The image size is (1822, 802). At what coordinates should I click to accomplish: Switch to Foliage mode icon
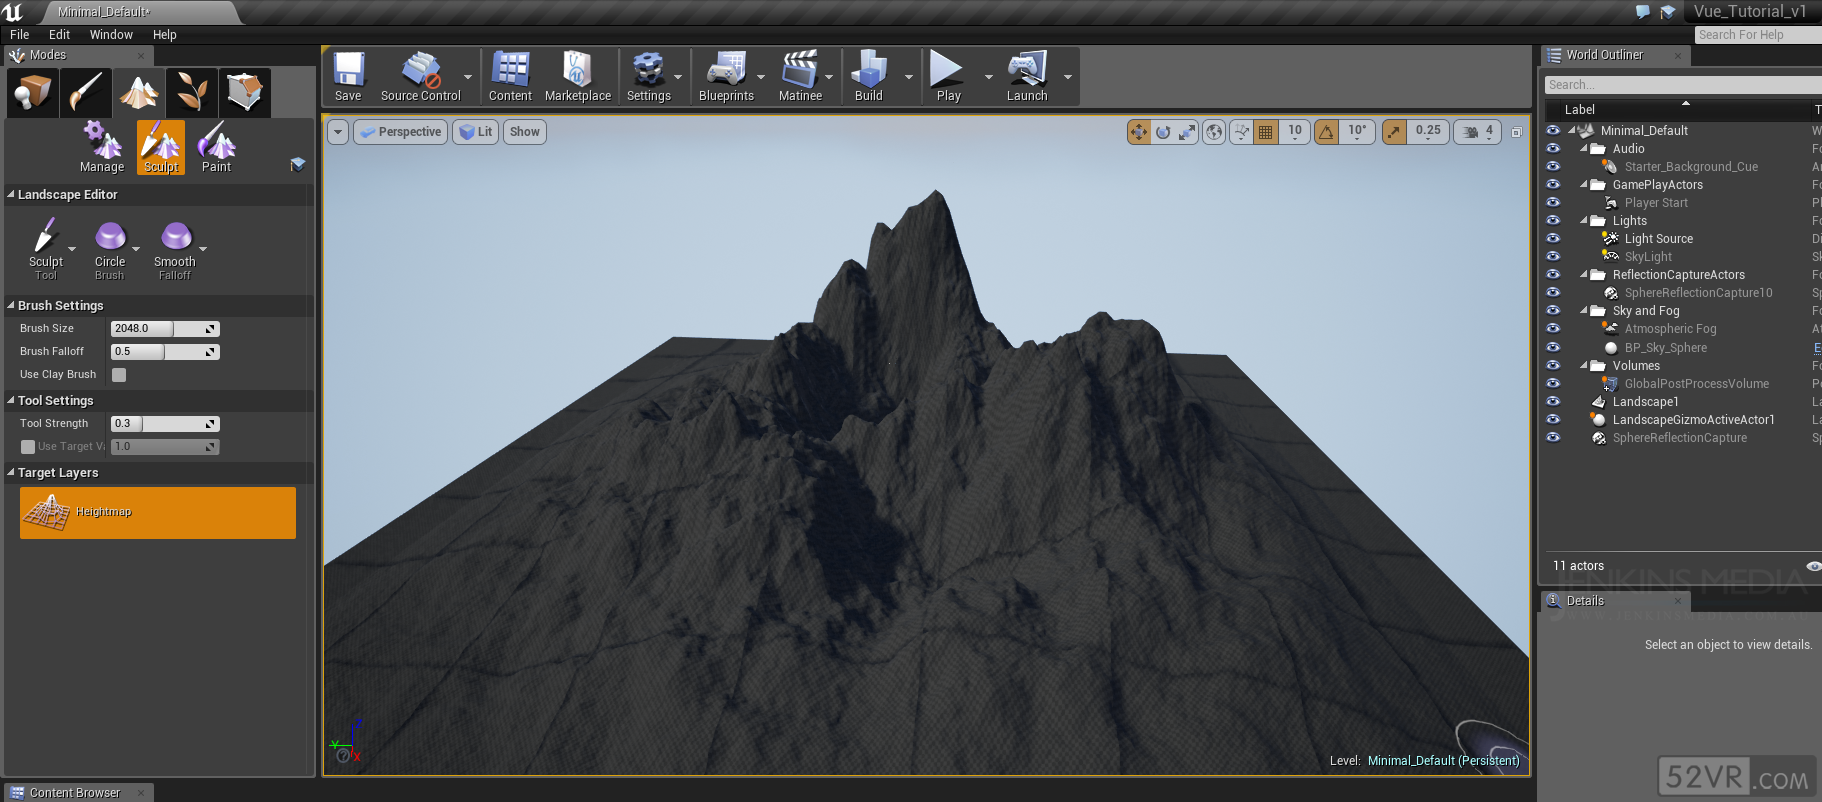tap(192, 93)
